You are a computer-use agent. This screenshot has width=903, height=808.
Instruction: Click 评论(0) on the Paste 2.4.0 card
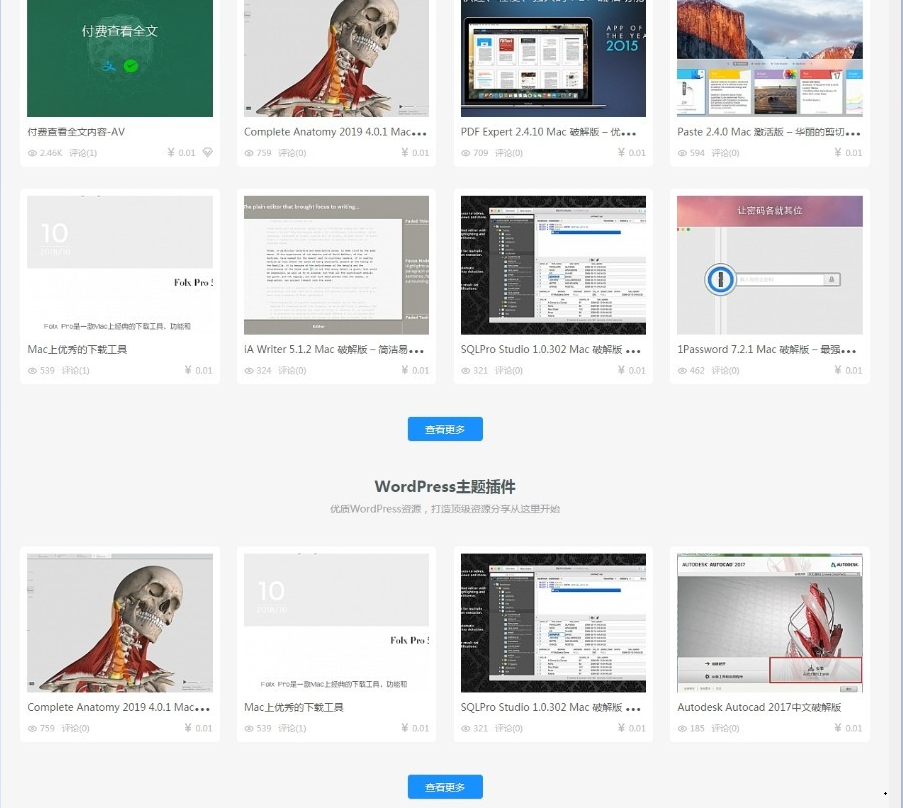click(725, 153)
